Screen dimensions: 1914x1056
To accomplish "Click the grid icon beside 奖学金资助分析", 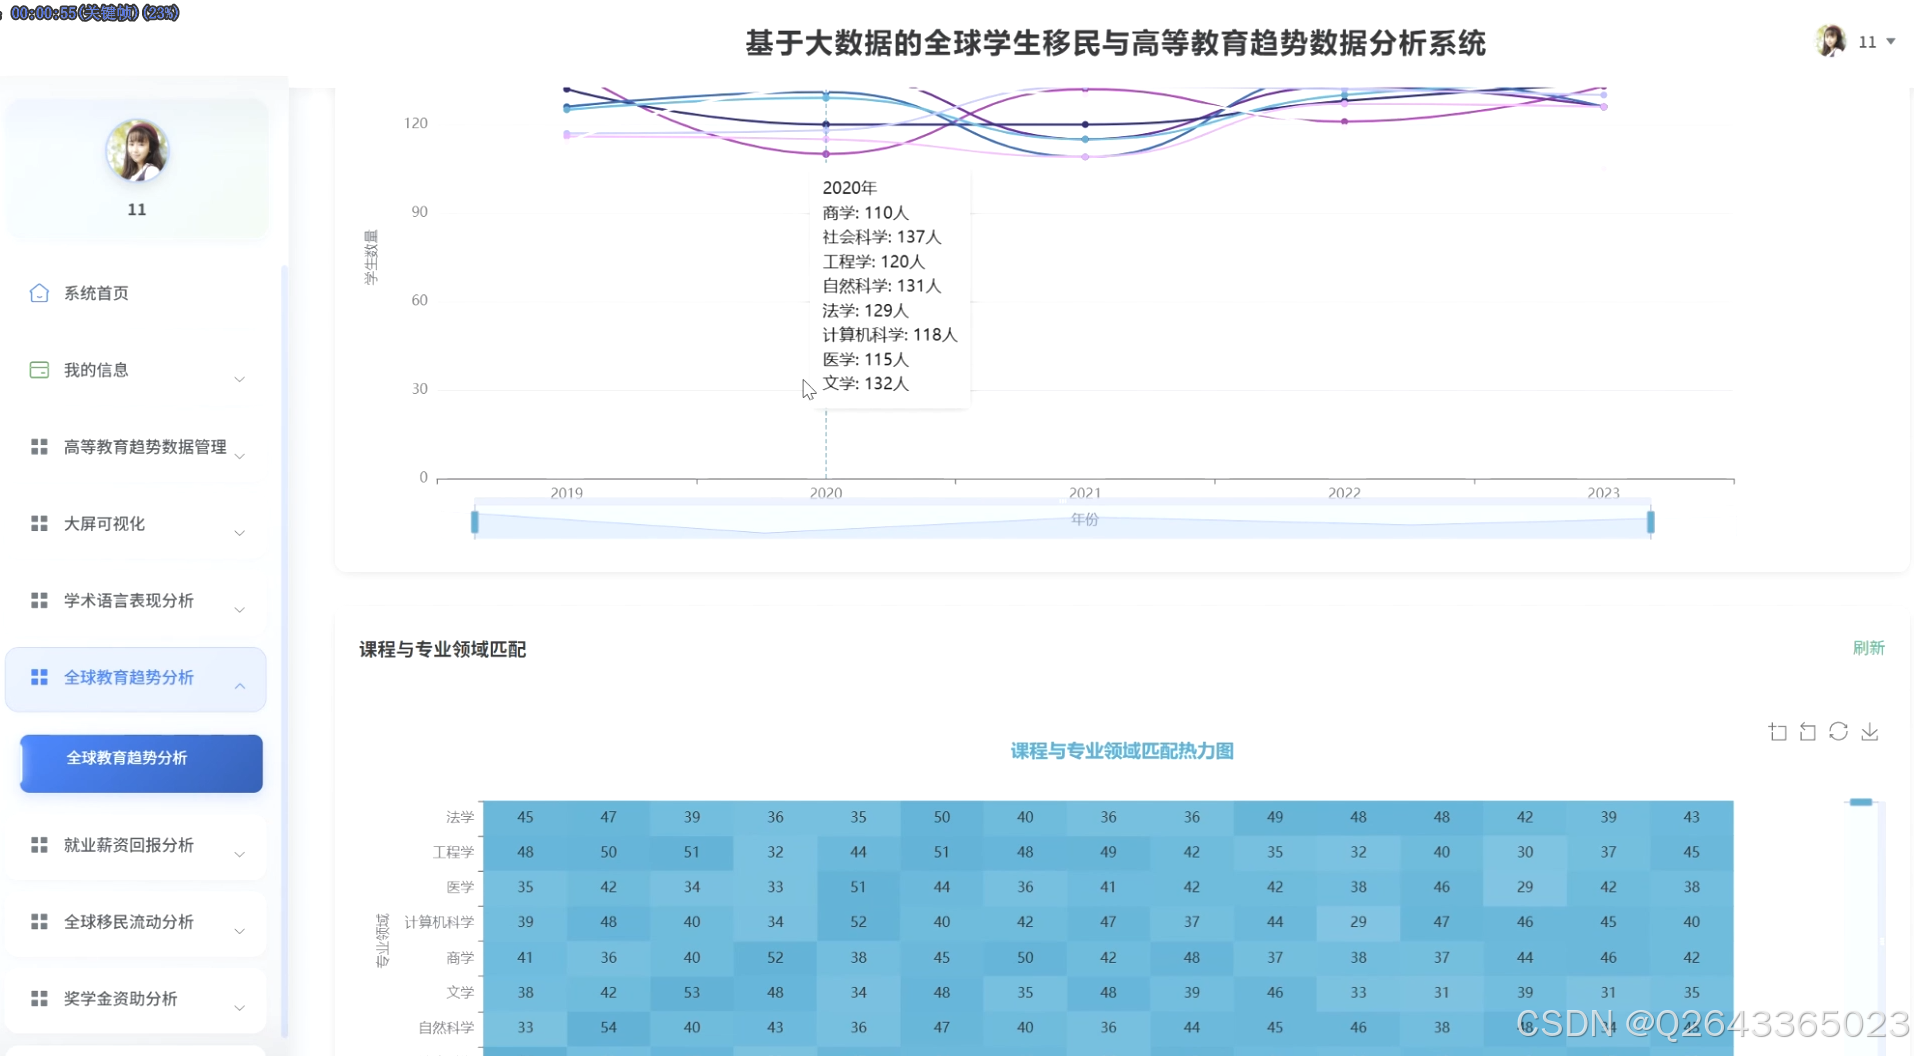I will click(x=39, y=999).
